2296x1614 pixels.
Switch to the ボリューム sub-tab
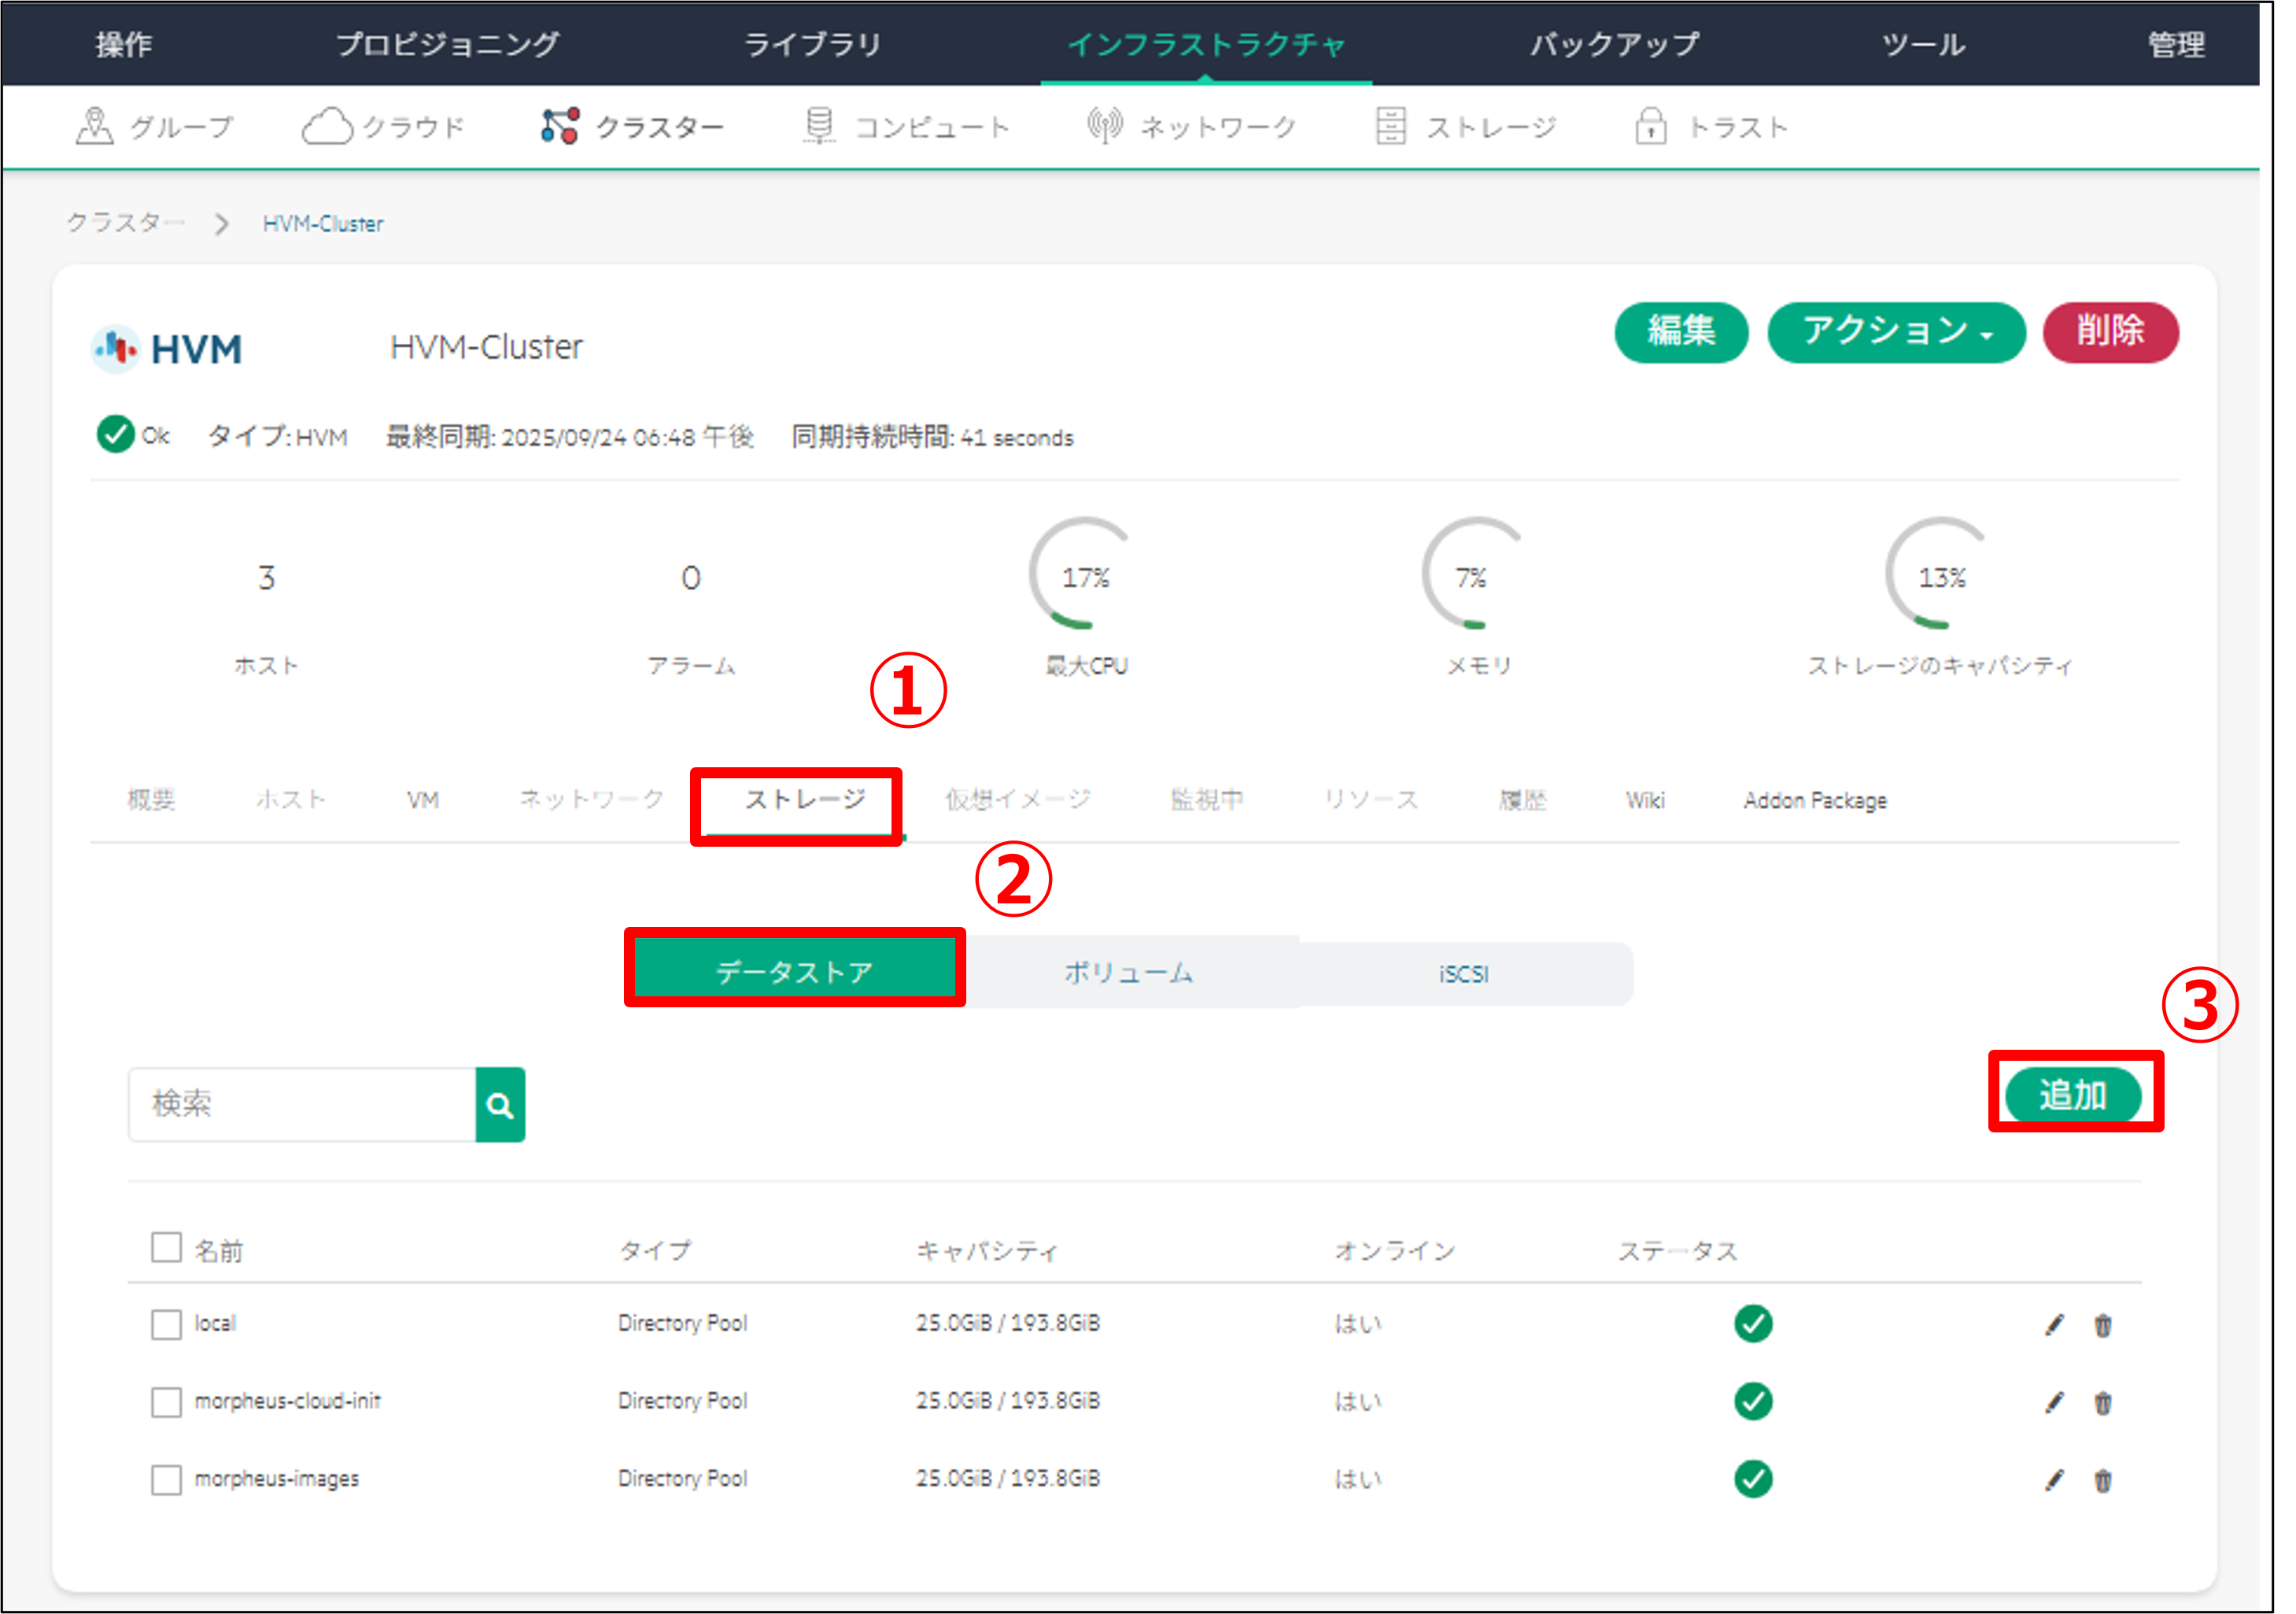point(1128,972)
